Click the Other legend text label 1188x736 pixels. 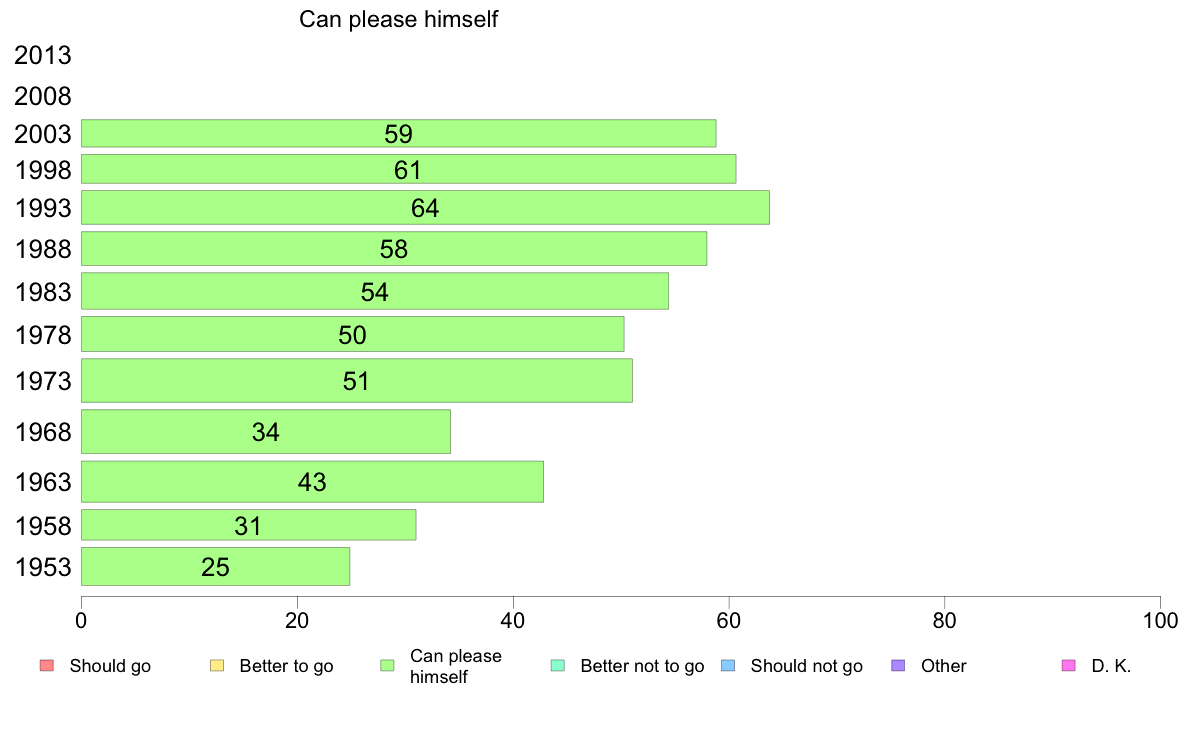[x=943, y=666]
